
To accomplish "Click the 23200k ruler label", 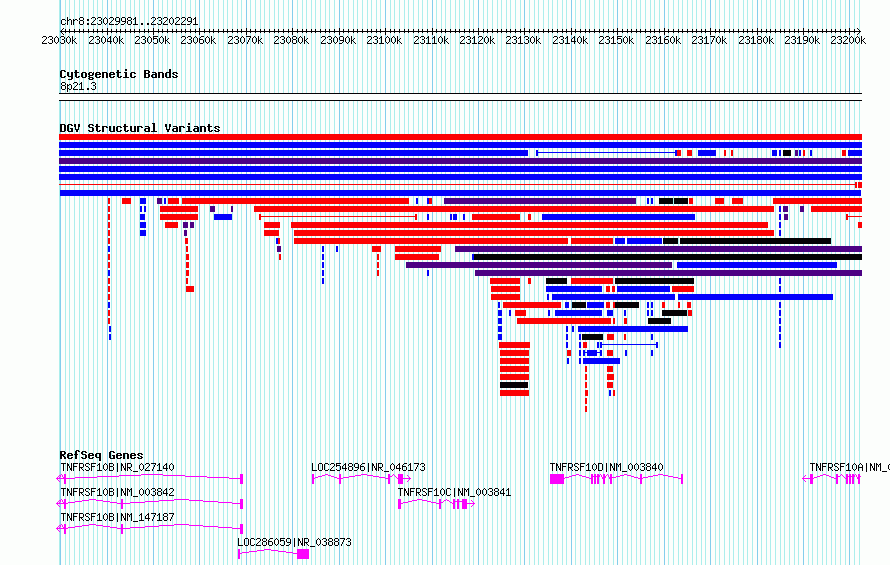I will (848, 40).
